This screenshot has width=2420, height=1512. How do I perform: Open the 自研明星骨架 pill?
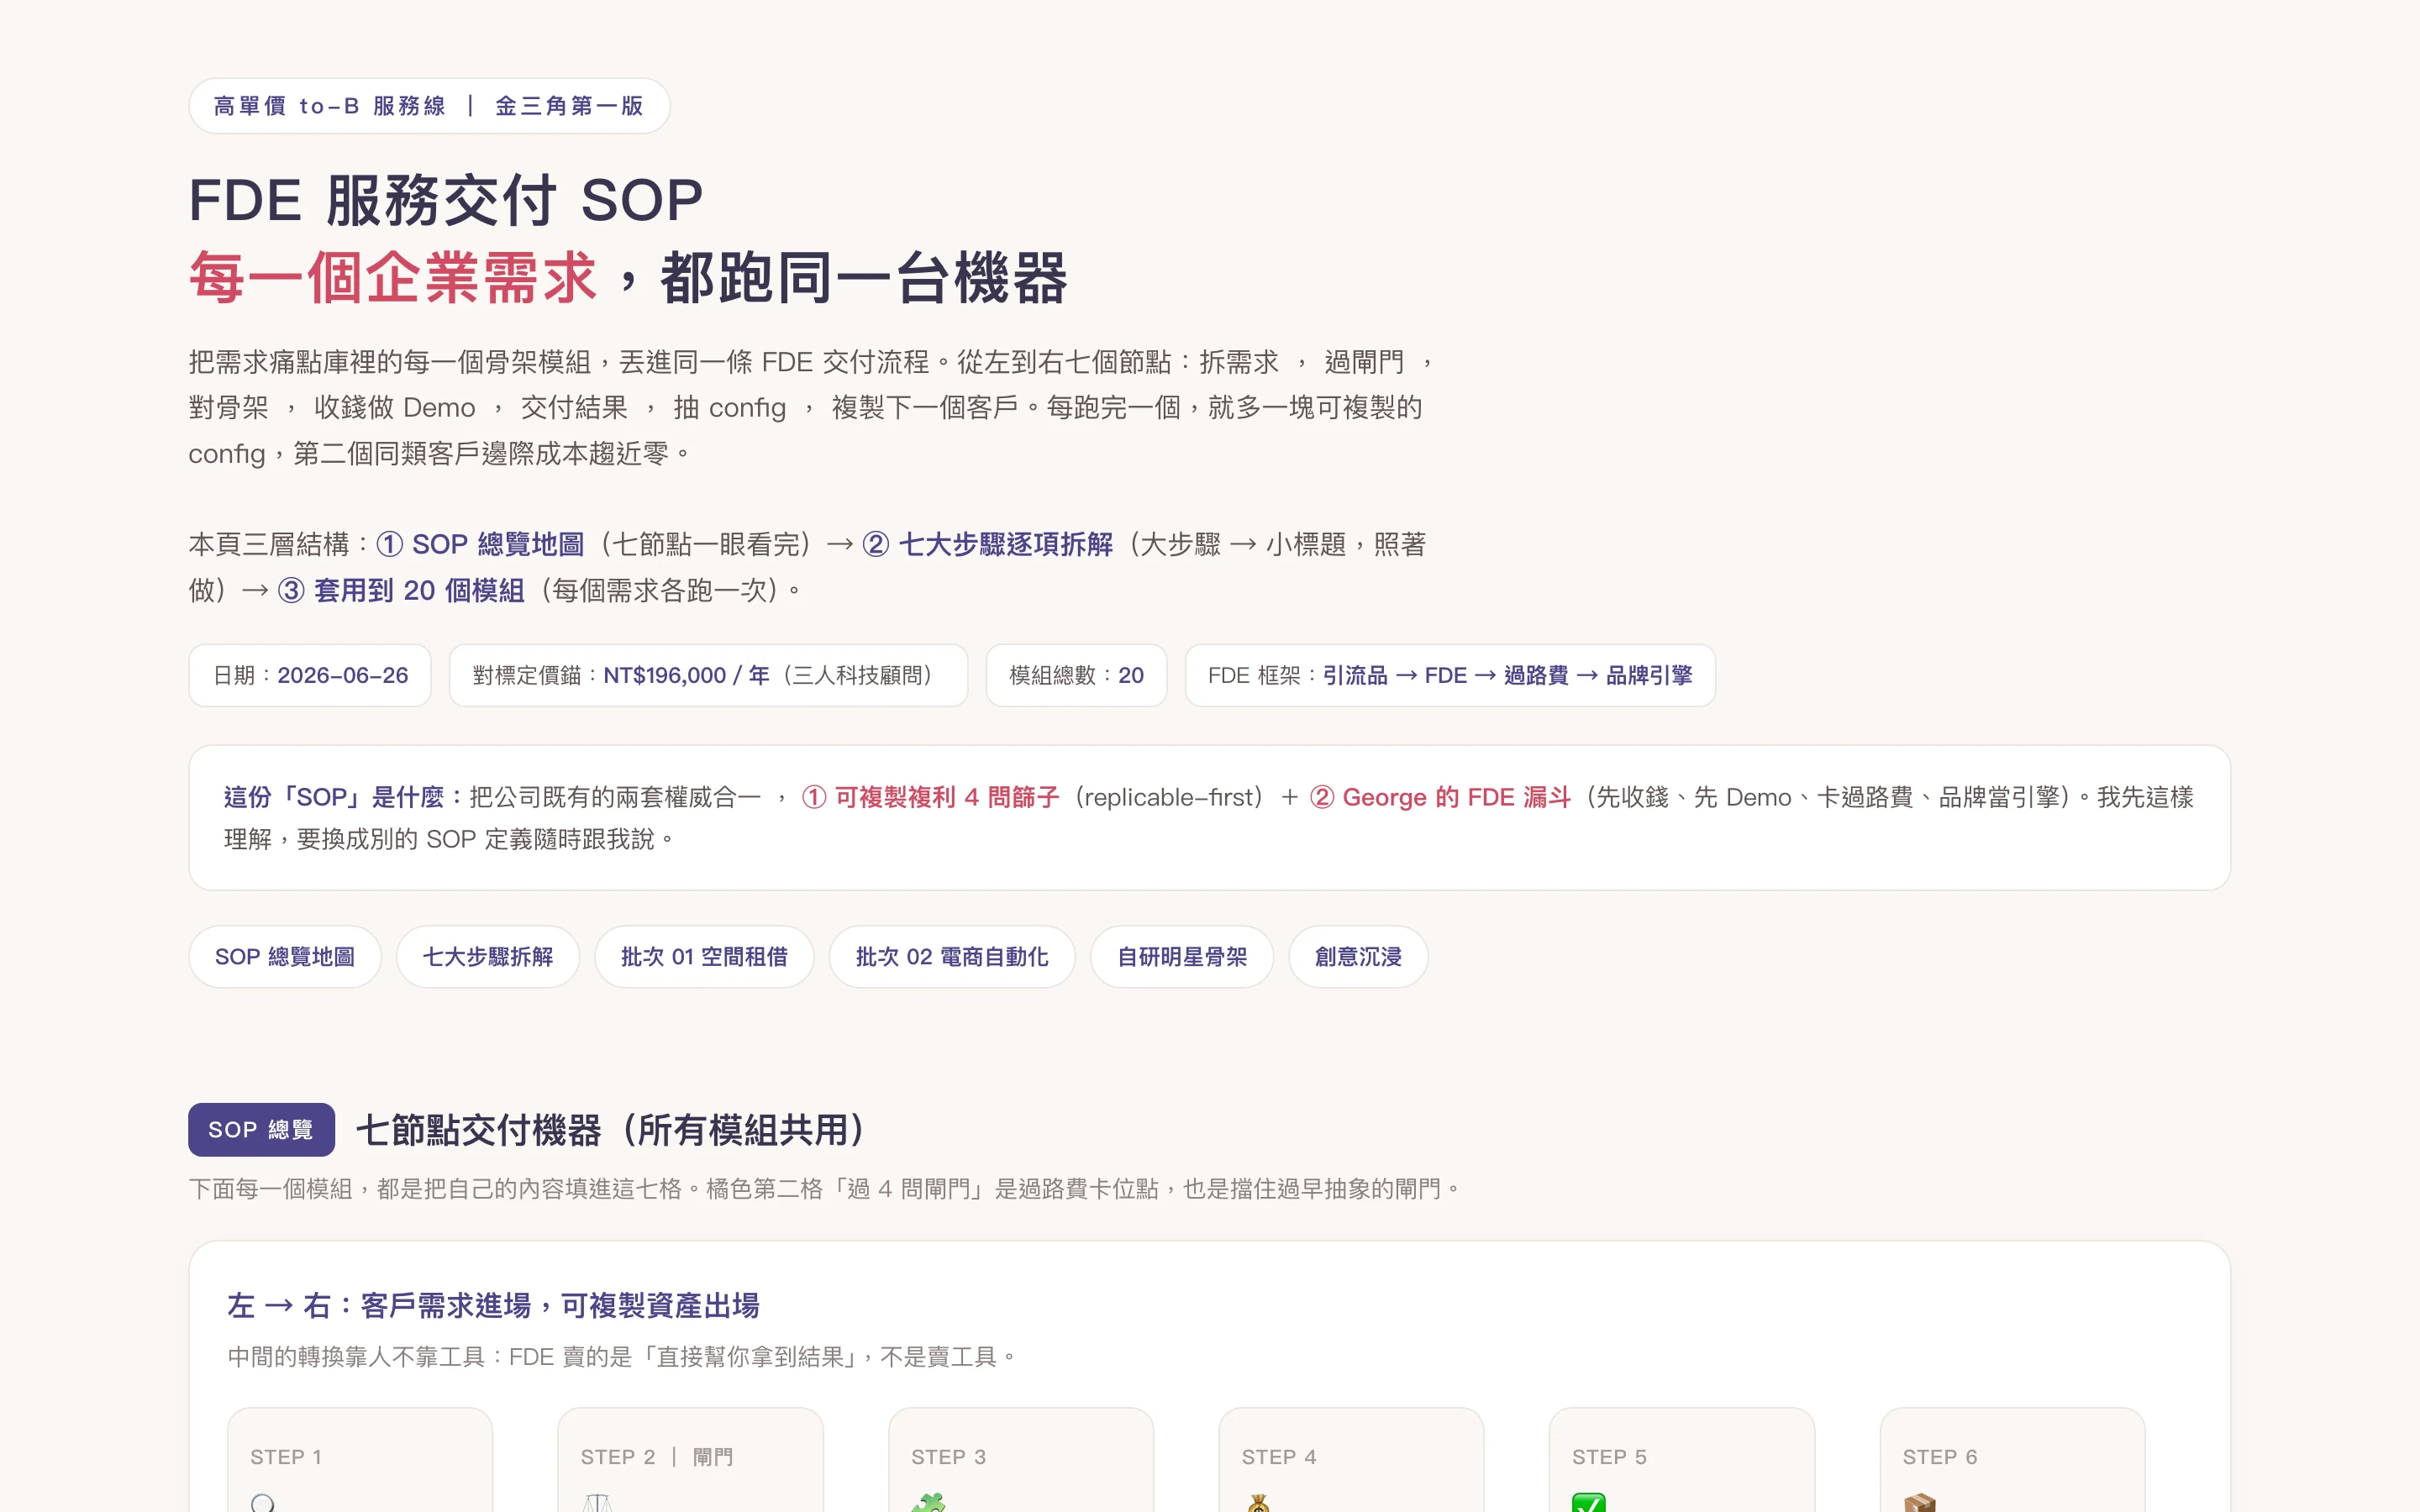(1182, 957)
